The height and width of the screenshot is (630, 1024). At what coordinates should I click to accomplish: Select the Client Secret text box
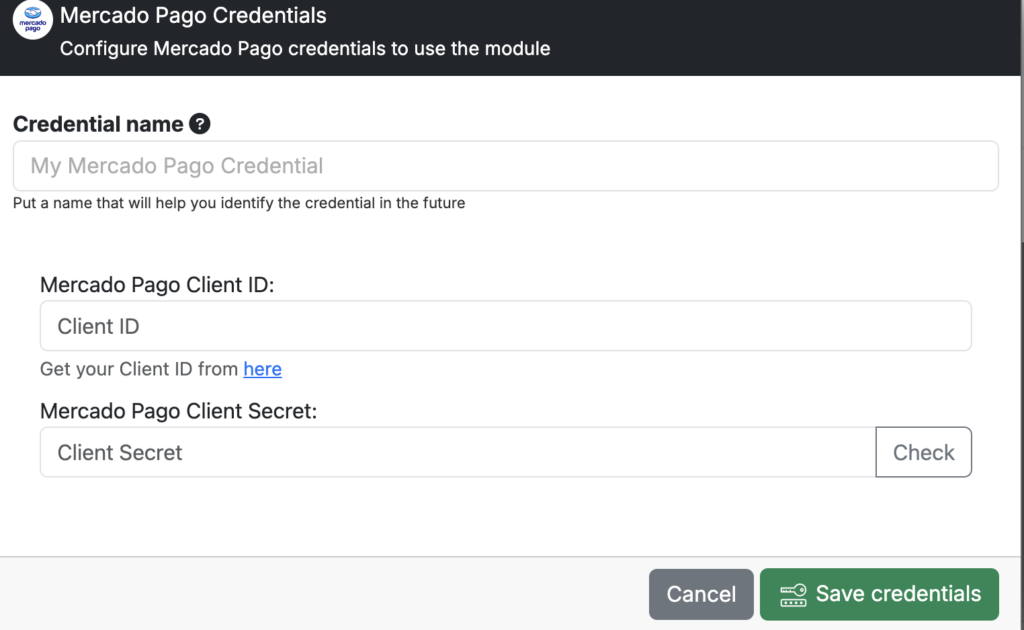coord(457,453)
